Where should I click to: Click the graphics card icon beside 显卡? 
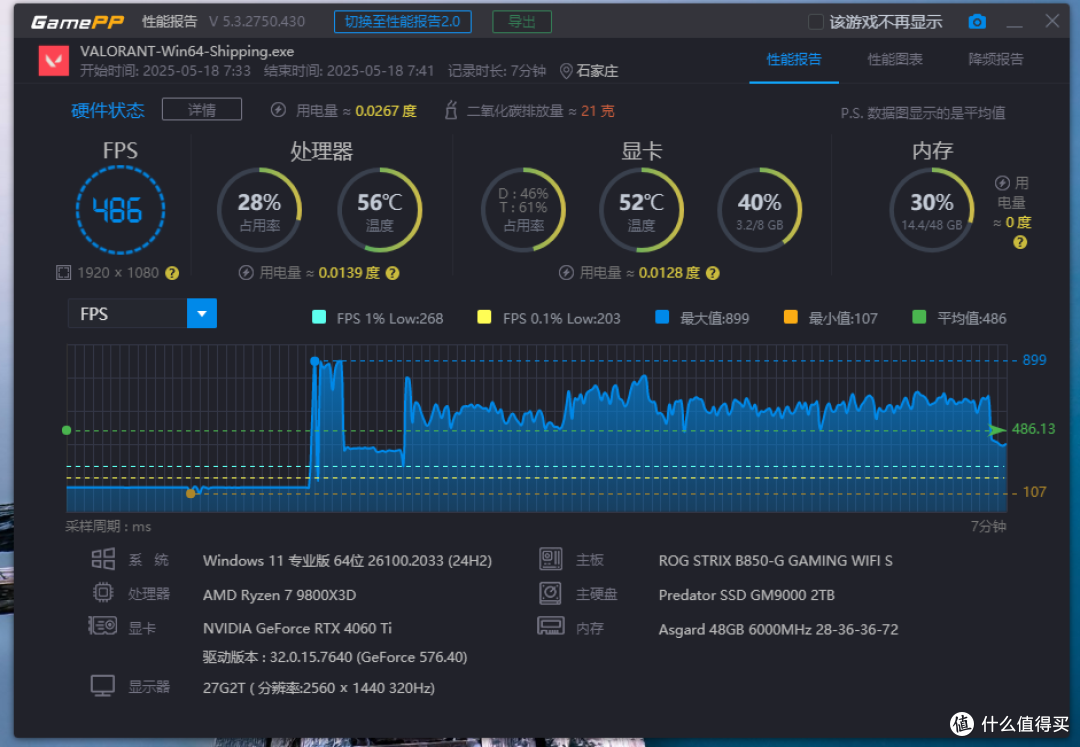click(103, 626)
